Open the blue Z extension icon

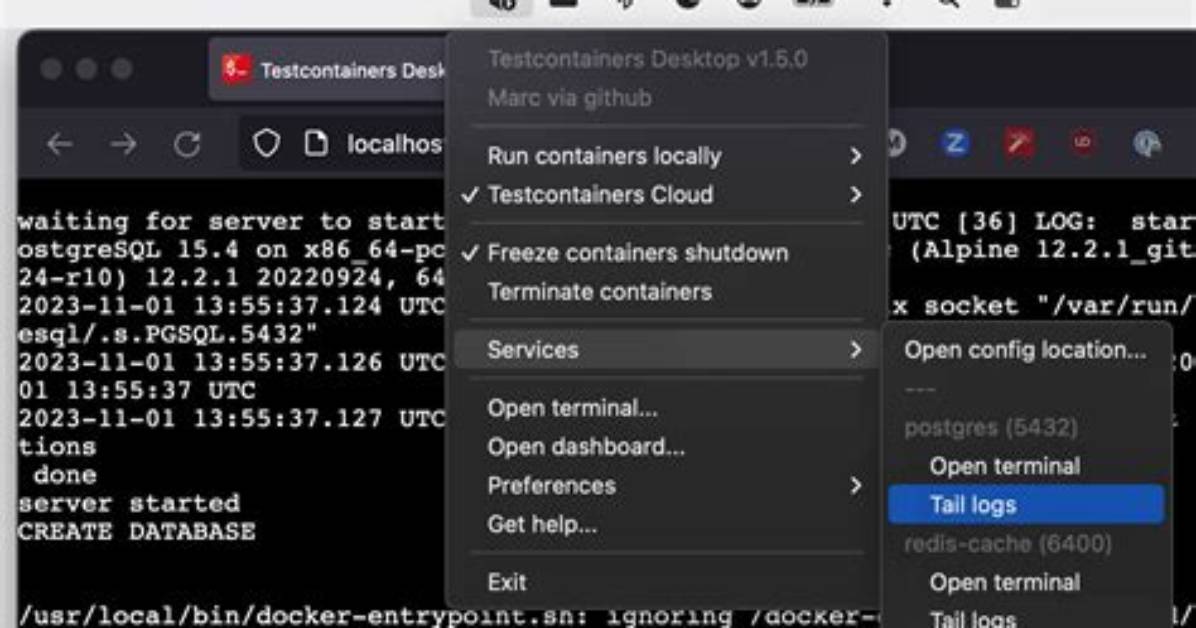pos(955,143)
